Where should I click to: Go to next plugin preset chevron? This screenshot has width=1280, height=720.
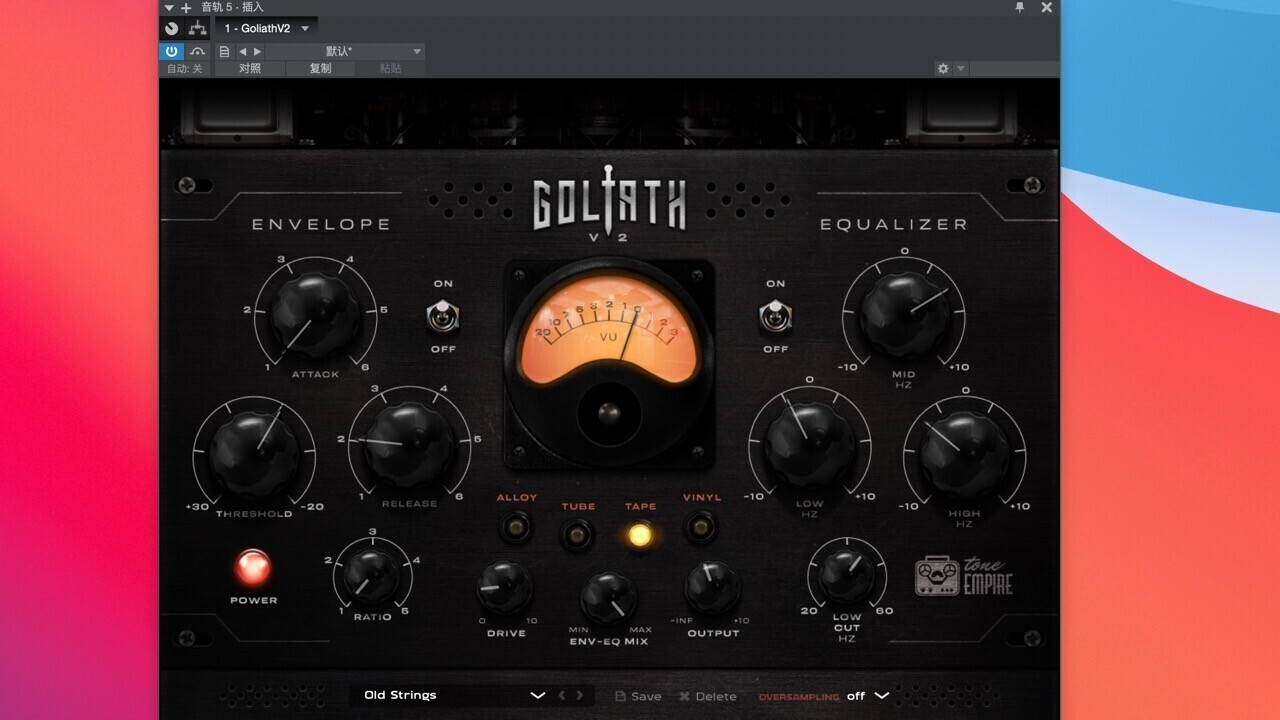tap(579, 696)
